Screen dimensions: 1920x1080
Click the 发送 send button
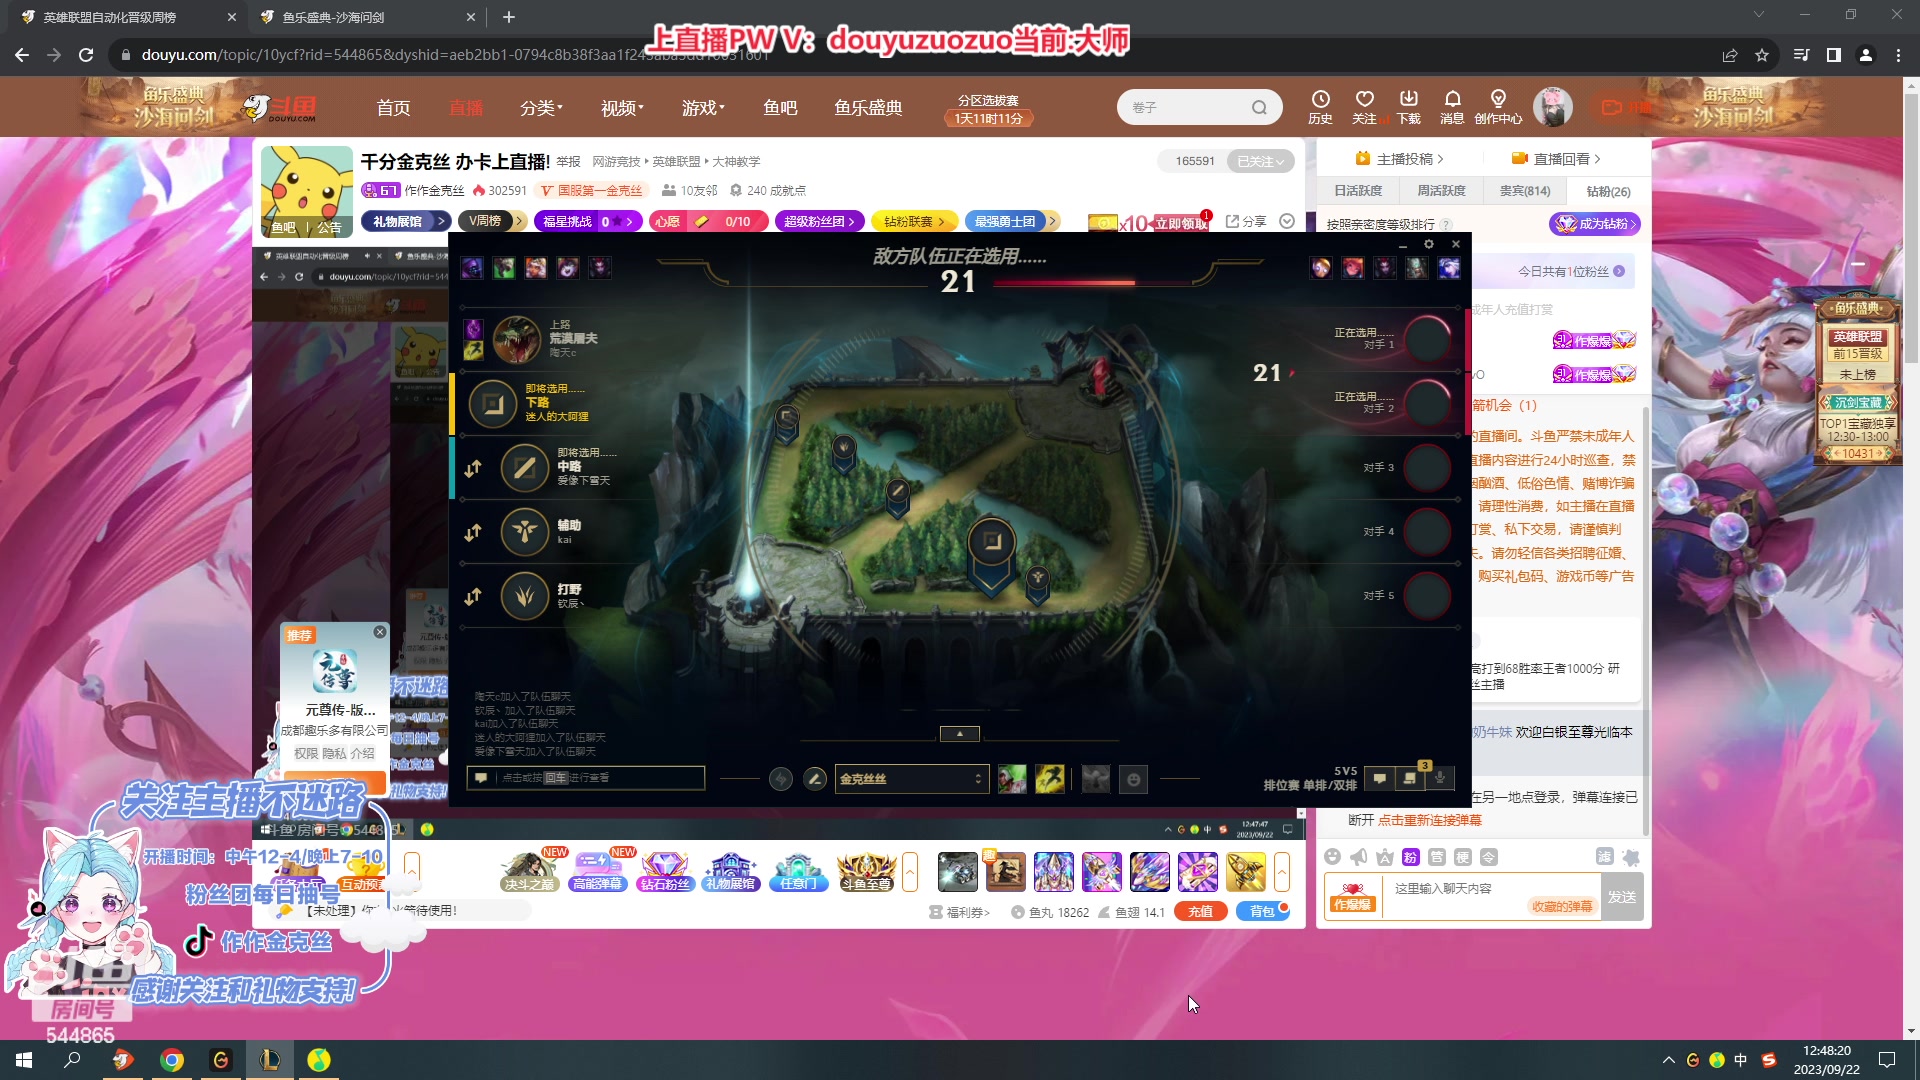point(1622,897)
